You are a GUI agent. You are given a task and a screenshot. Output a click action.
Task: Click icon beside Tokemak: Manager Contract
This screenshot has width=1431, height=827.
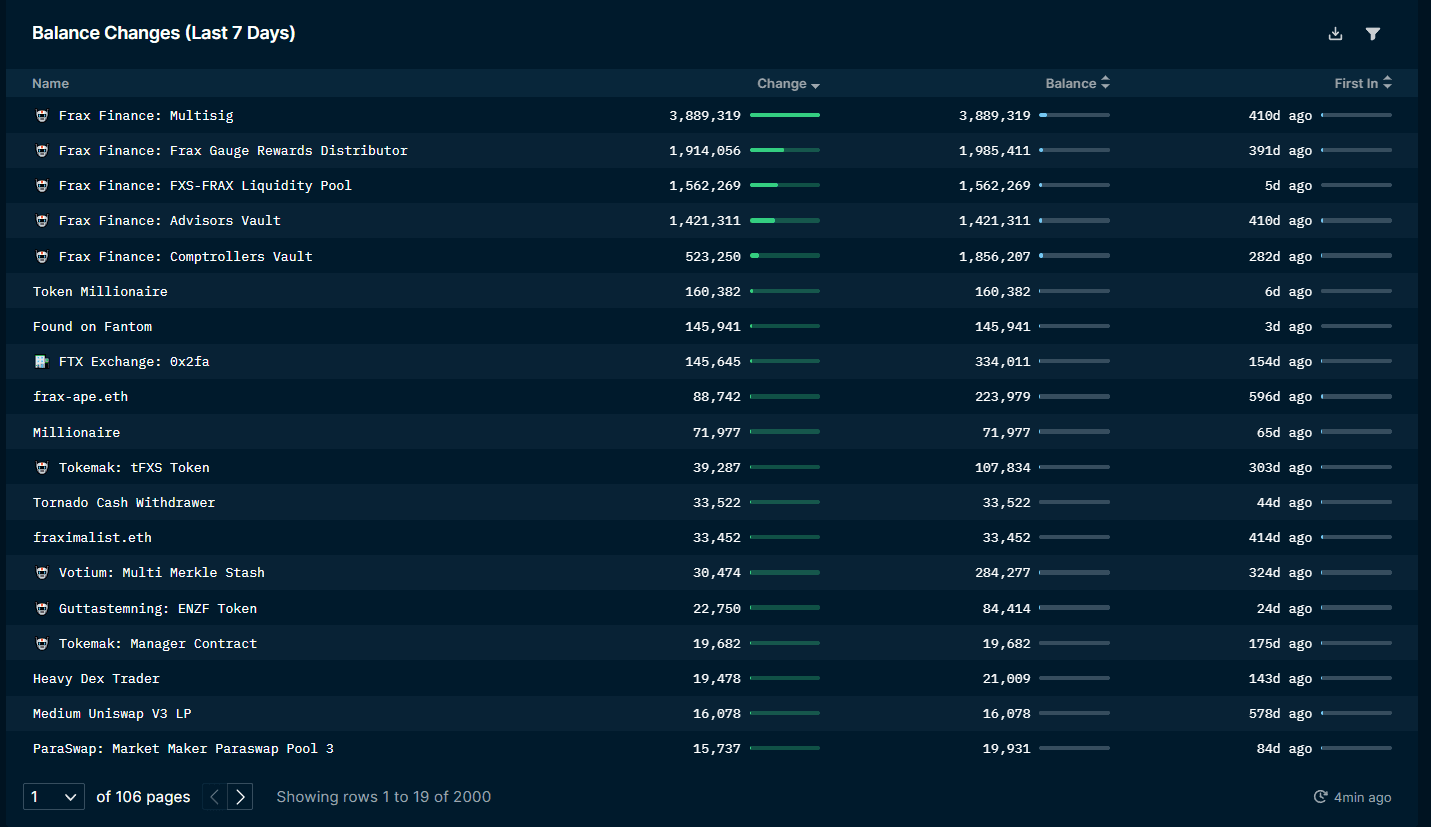[42, 644]
